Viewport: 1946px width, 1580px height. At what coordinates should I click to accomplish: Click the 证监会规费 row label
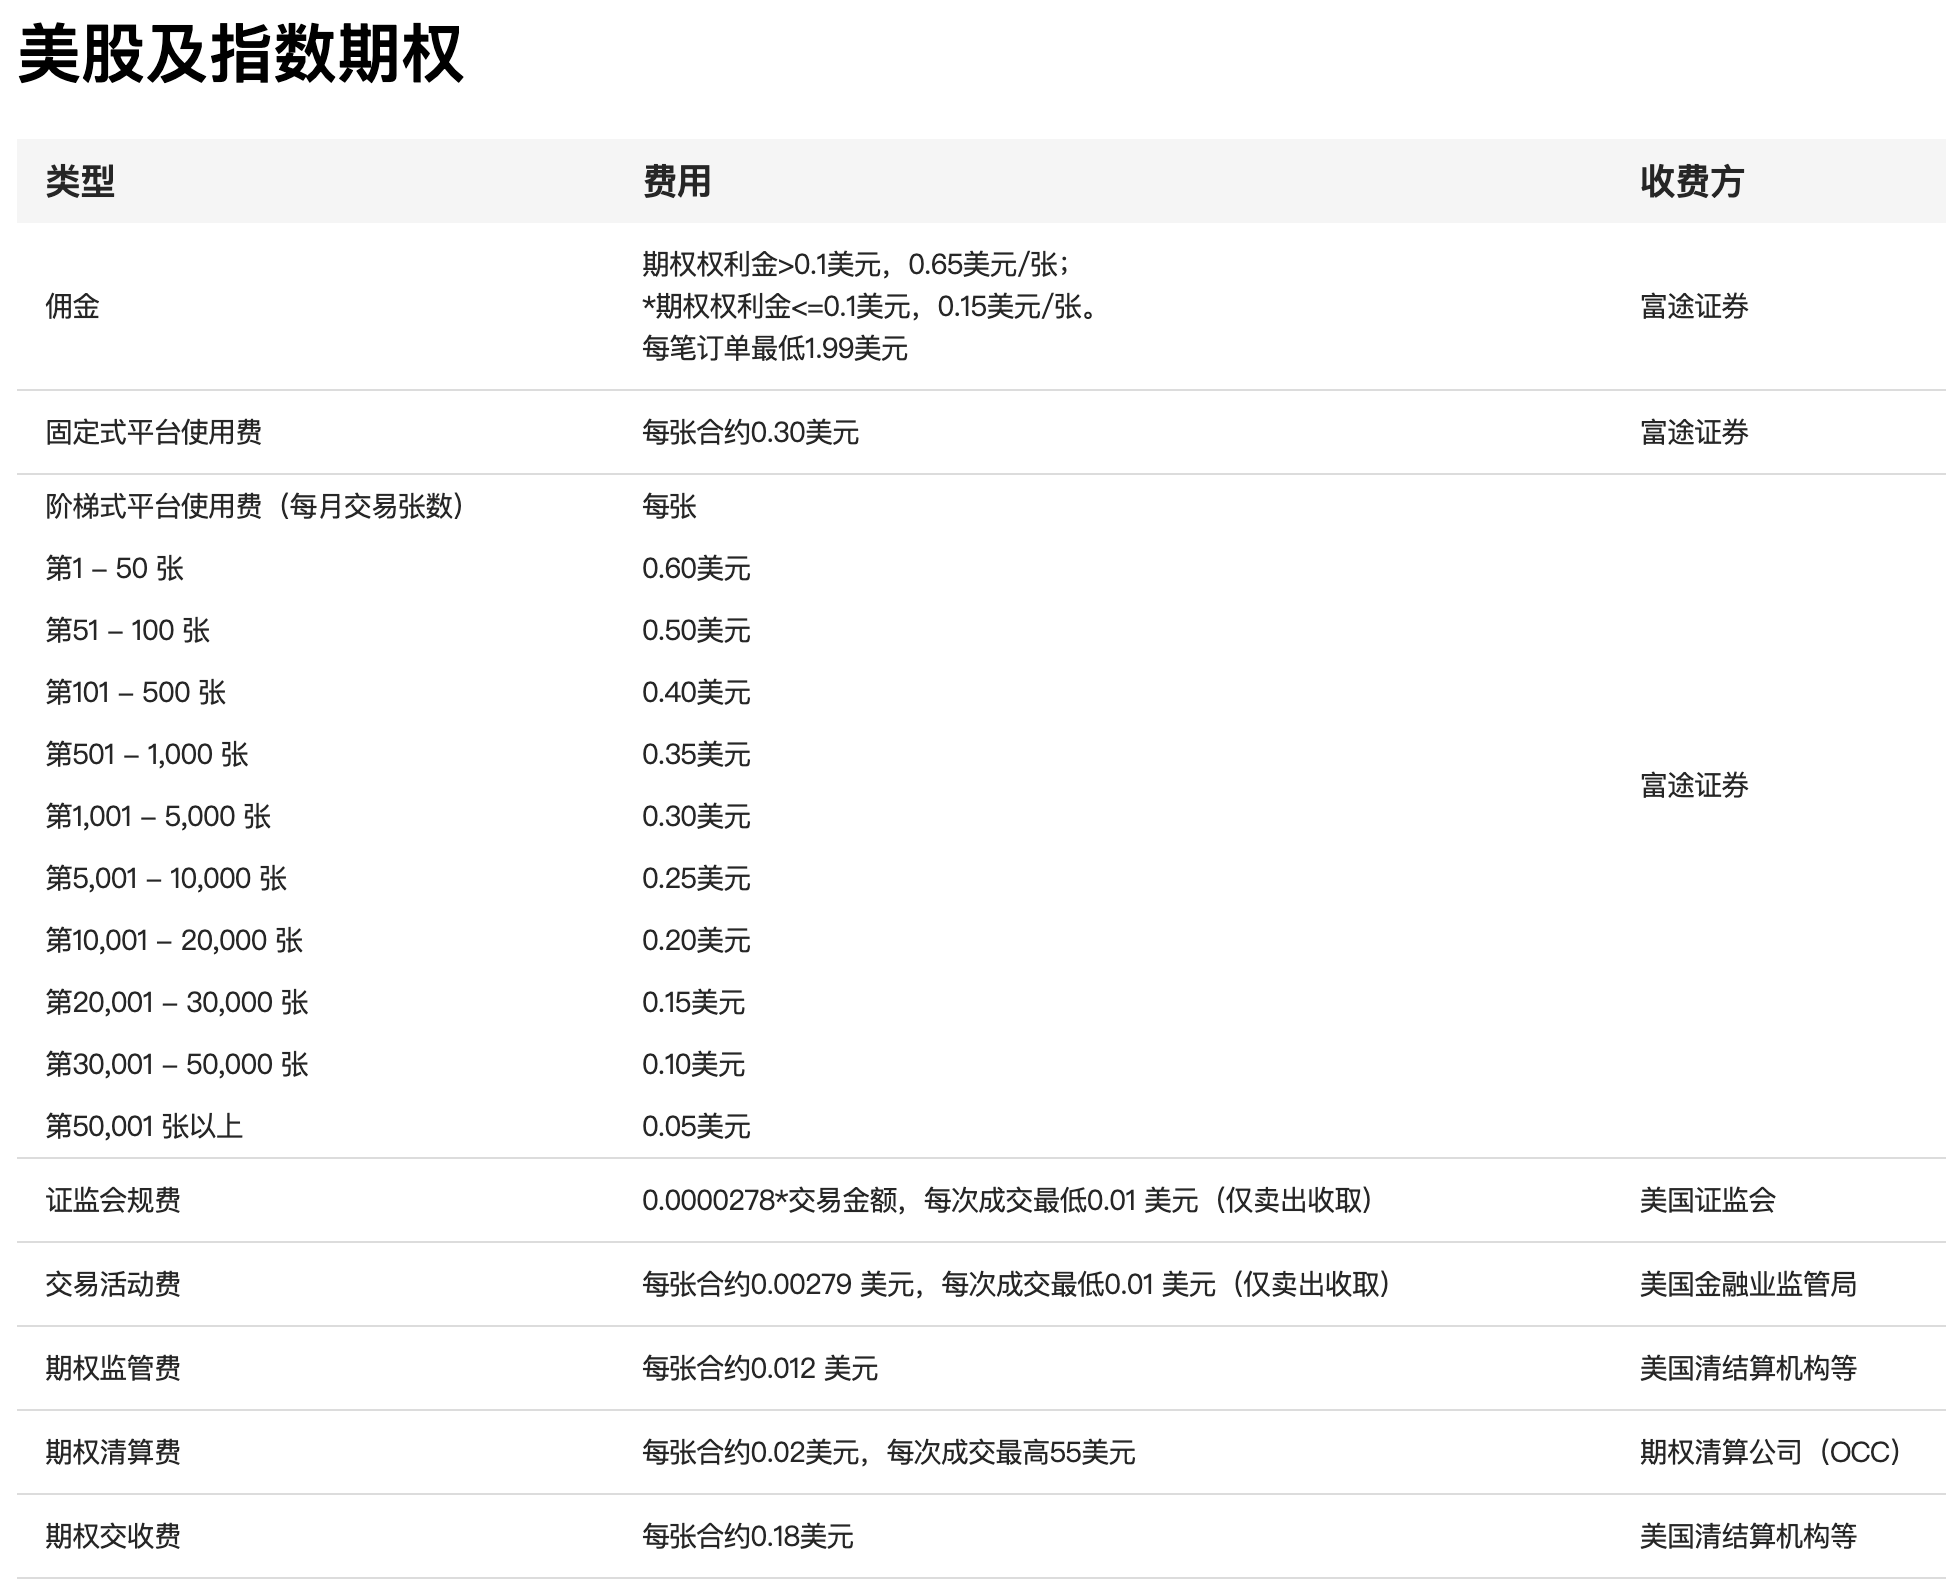[x=113, y=1200]
